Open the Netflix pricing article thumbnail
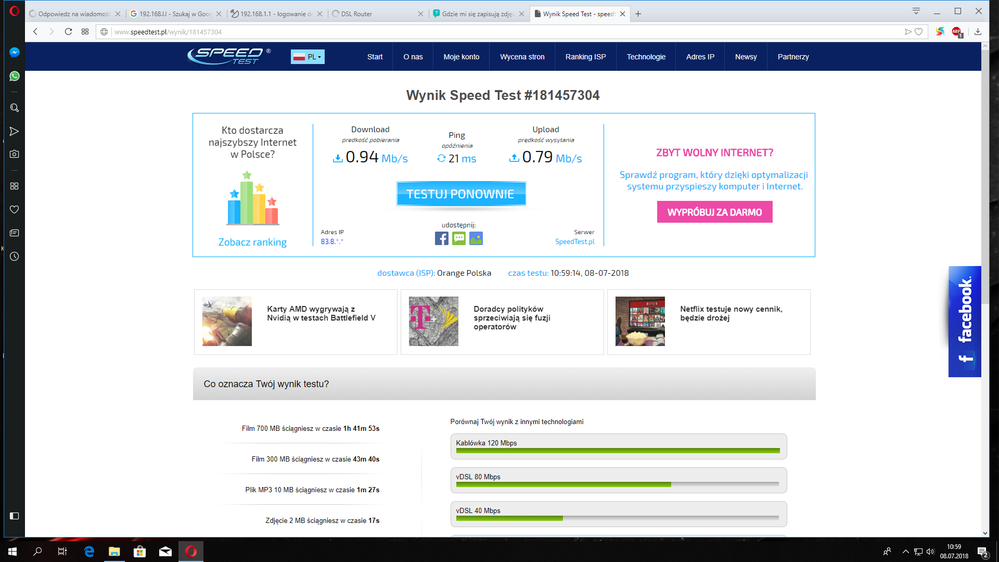This screenshot has width=999, height=562. pyautogui.click(x=640, y=322)
